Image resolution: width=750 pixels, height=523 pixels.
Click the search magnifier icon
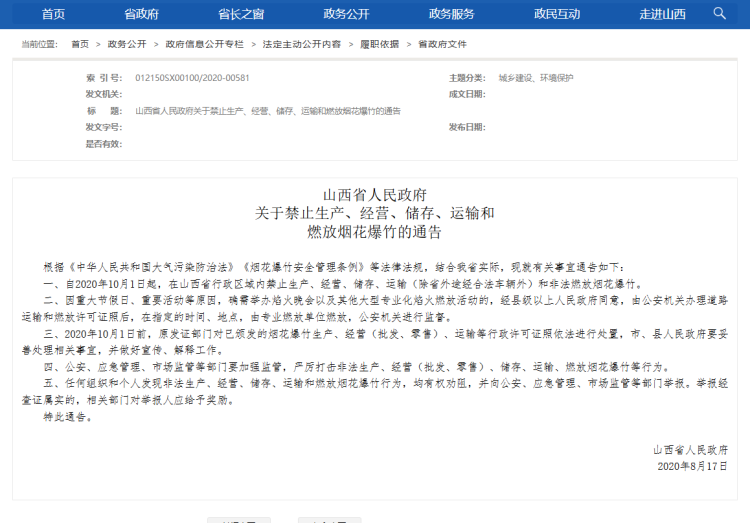(x=720, y=13)
